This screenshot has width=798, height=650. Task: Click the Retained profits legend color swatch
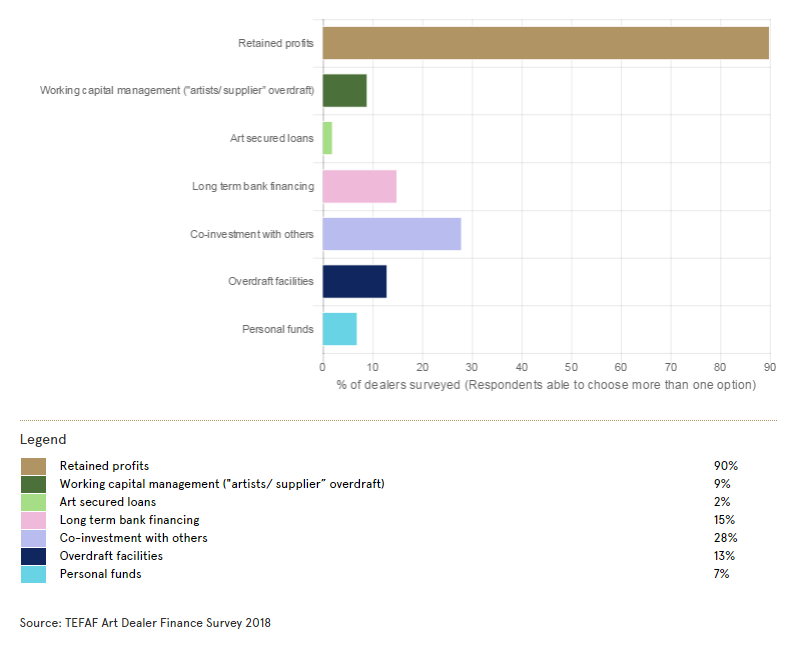pos(33,466)
